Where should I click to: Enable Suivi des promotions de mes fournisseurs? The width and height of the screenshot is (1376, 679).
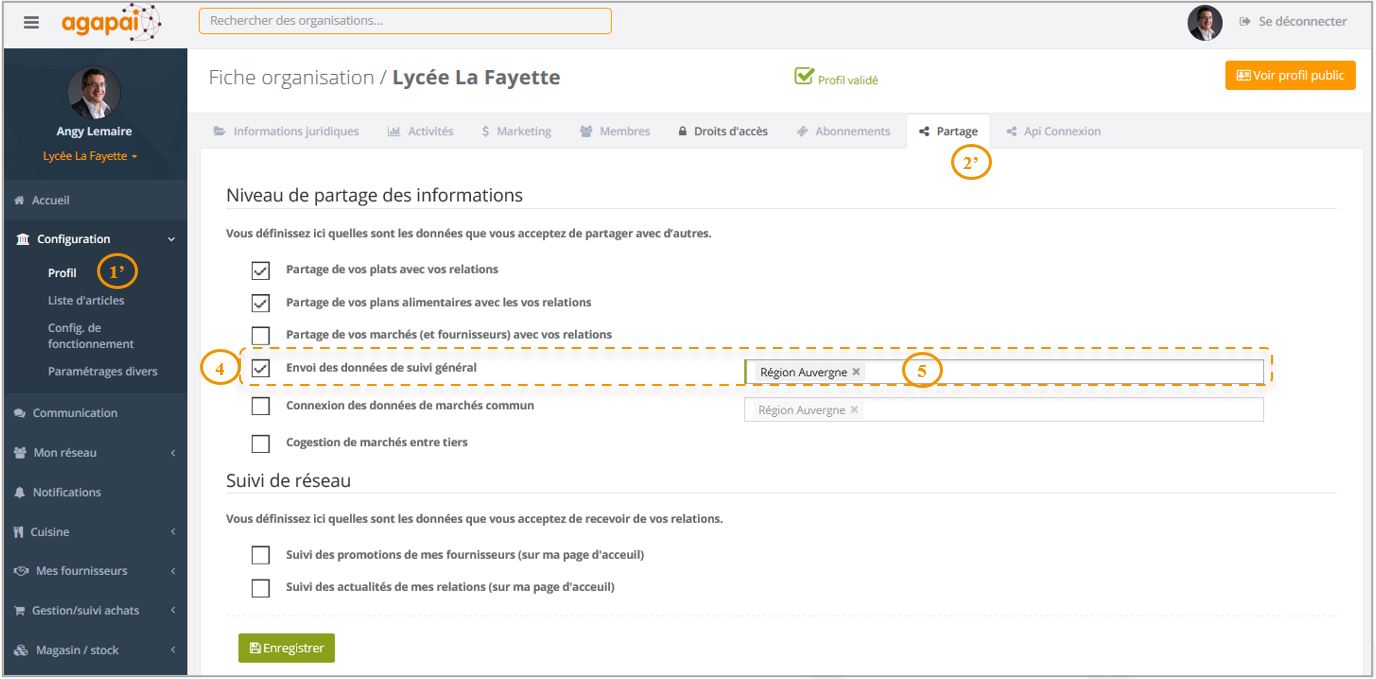pos(261,555)
